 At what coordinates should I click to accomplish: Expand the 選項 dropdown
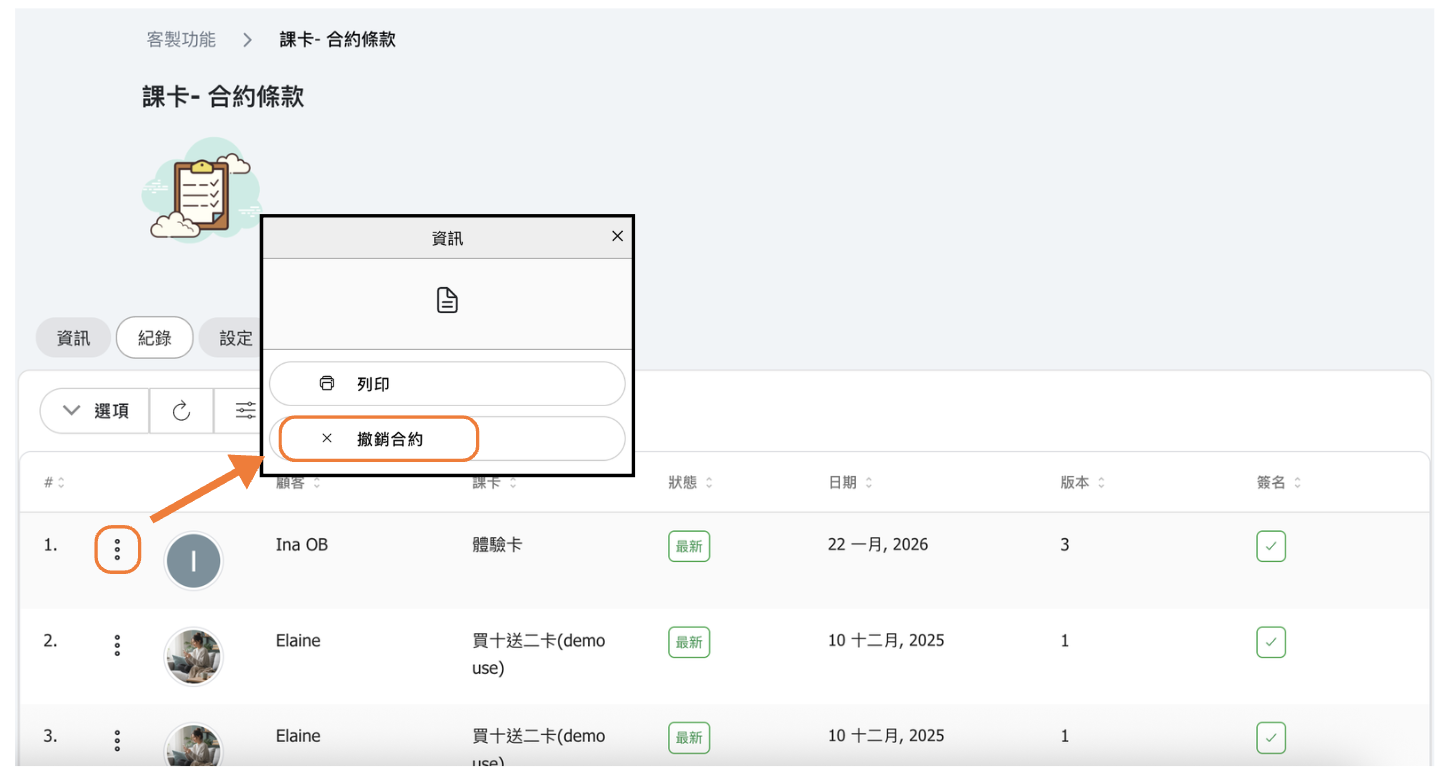[95, 411]
